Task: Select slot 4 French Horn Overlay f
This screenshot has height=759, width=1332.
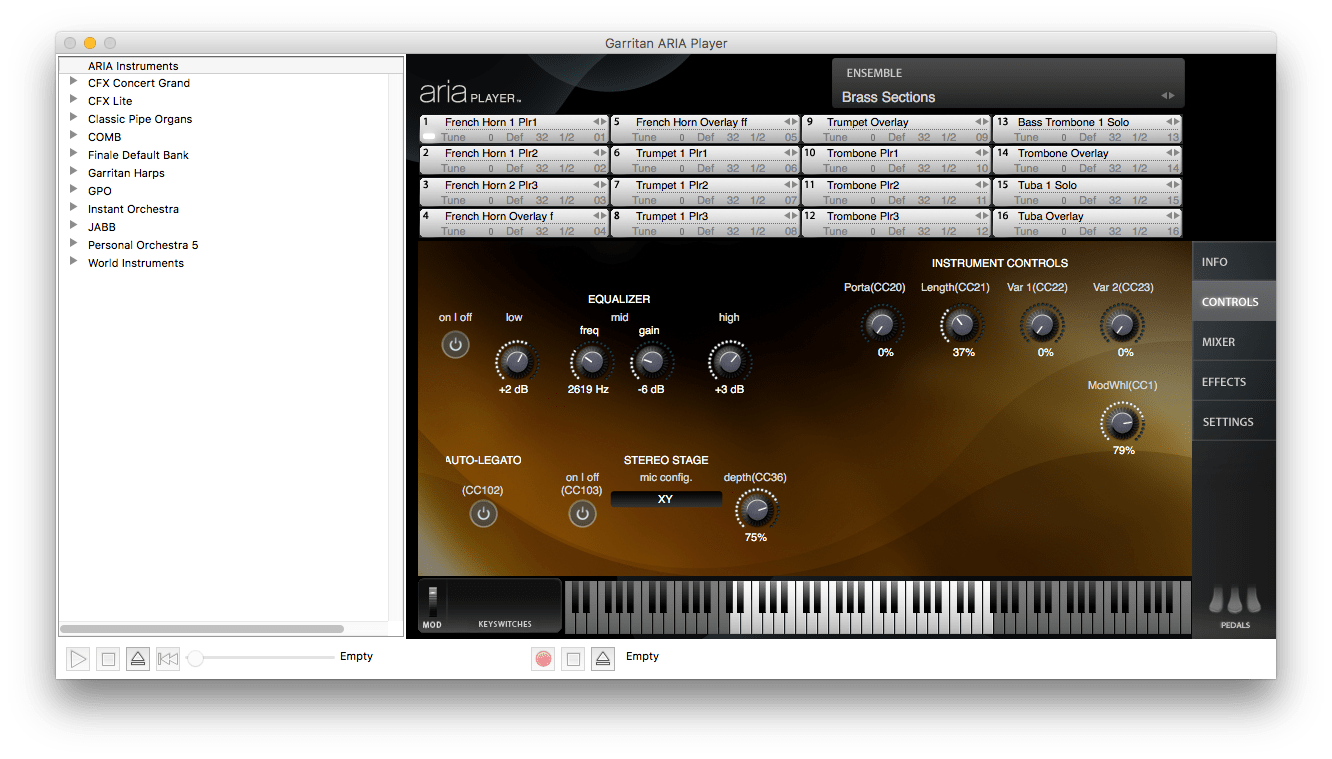Action: pyautogui.click(x=514, y=223)
